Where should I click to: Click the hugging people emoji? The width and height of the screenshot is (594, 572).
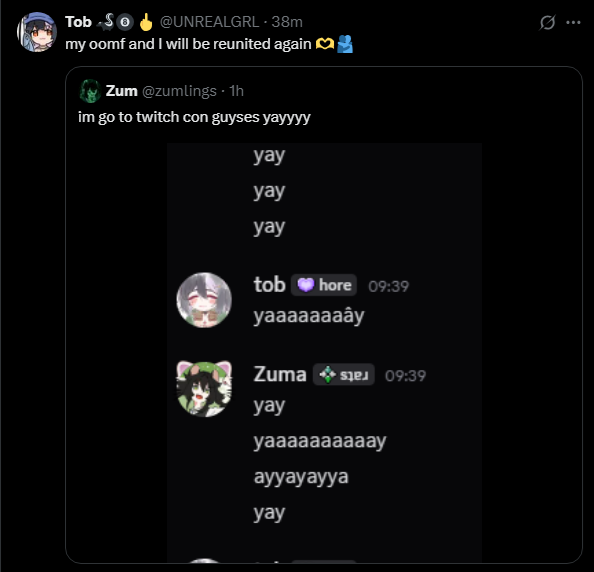pos(345,44)
